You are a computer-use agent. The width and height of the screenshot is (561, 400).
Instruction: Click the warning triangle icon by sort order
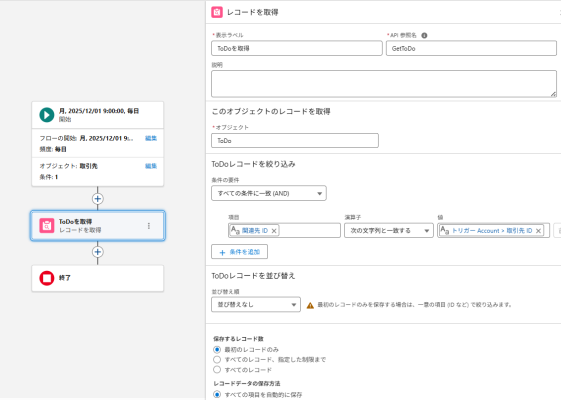(x=310, y=305)
